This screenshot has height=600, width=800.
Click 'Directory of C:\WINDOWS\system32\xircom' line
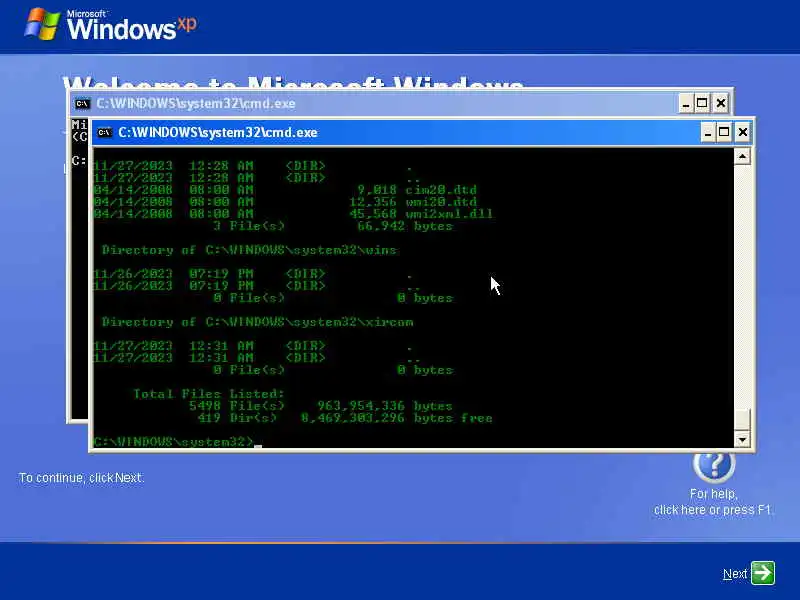[257, 322]
